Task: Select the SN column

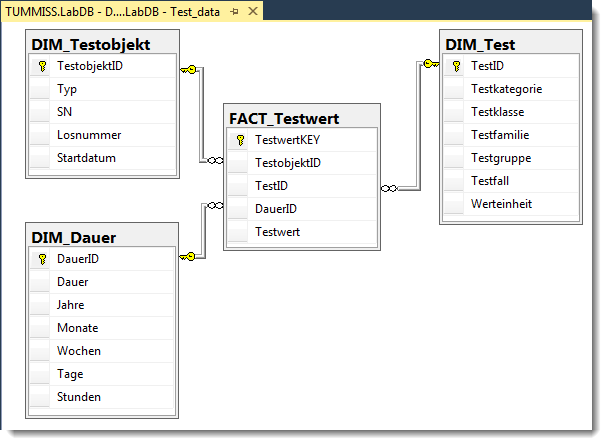Action: pos(103,112)
